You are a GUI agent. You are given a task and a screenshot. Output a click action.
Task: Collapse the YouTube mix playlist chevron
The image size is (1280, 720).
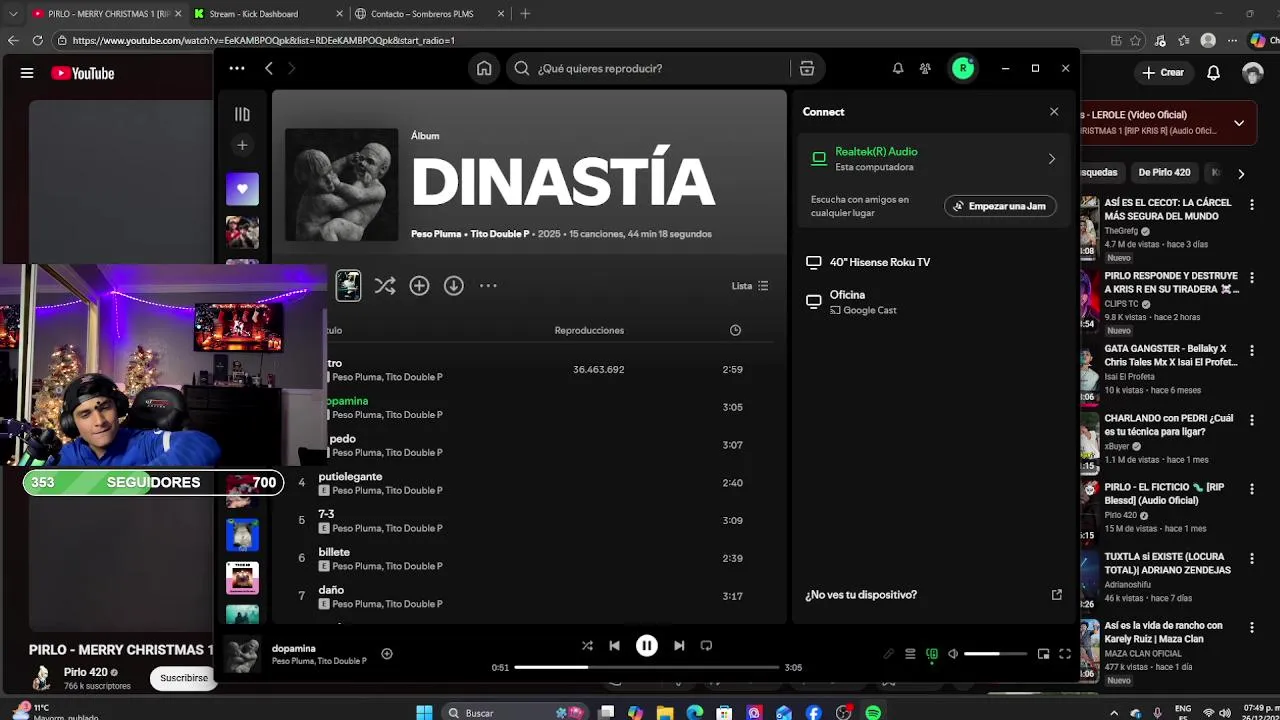coord(1239,123)
